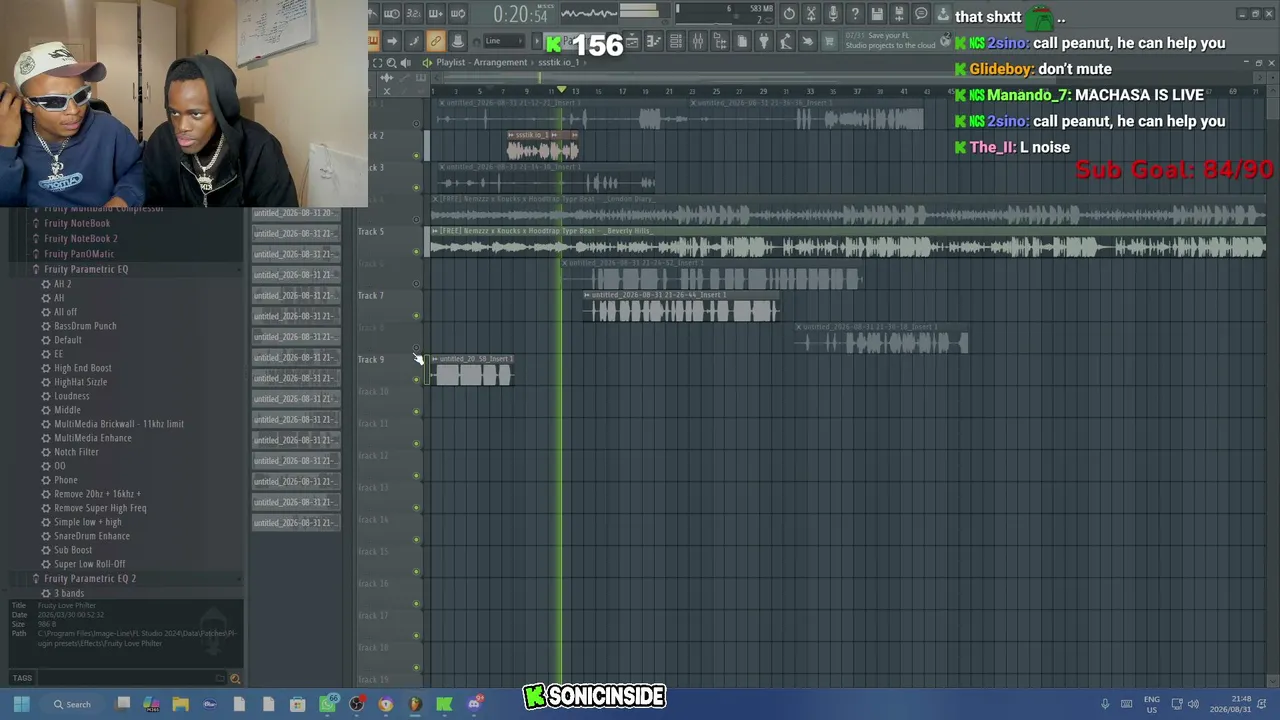Select the 'Playlist - Arrangement' breadcrumb

481,63
